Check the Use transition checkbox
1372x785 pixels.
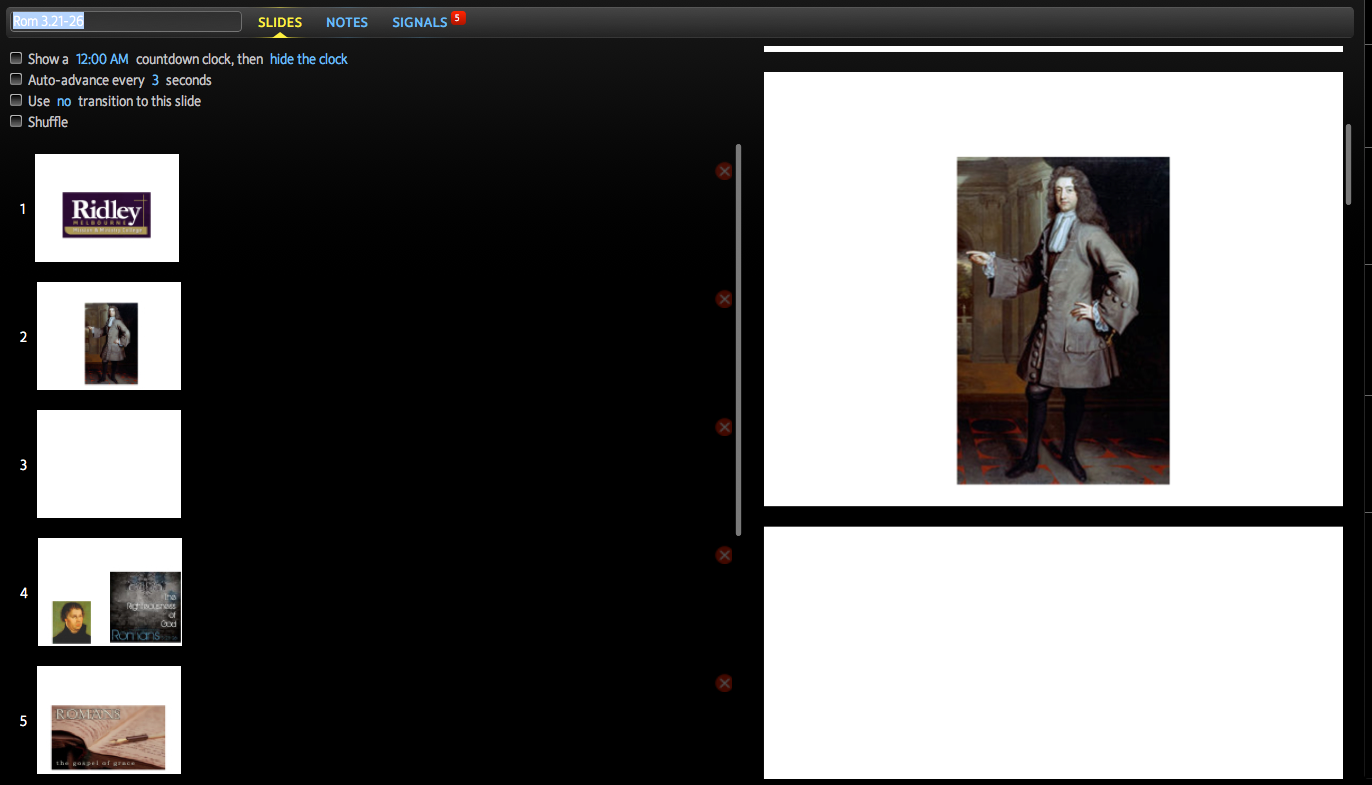point(16,101)
